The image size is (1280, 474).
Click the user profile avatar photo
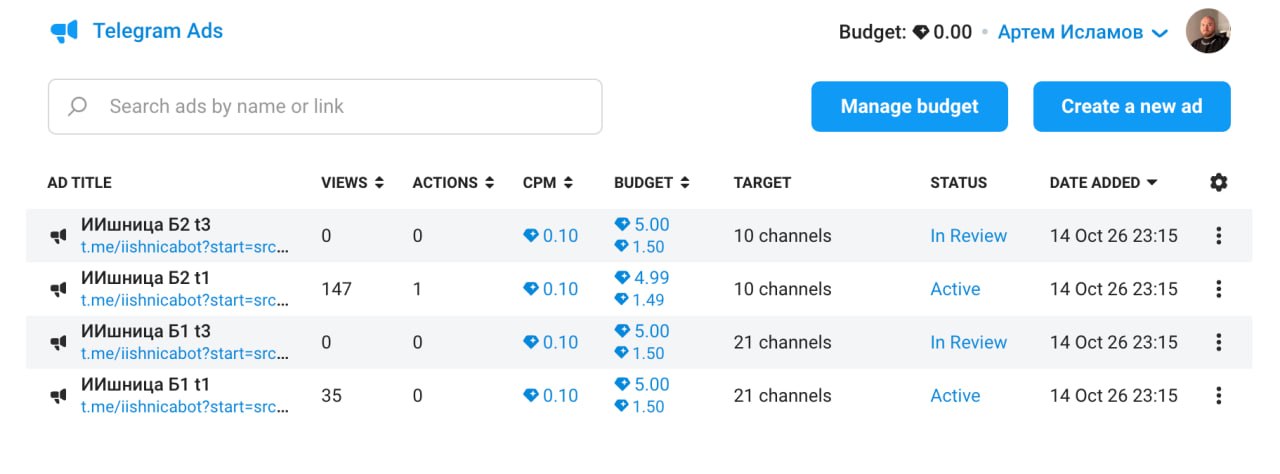pyautogui.click(x=1208, y=31)
